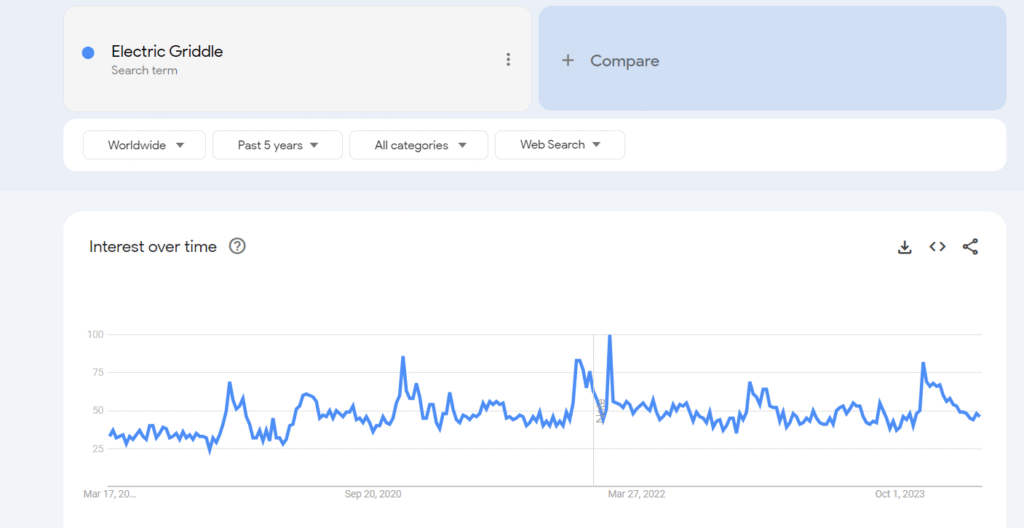Click the Interest over time heading
This screenshot has width=1024, height=528.
pos(153,247)
